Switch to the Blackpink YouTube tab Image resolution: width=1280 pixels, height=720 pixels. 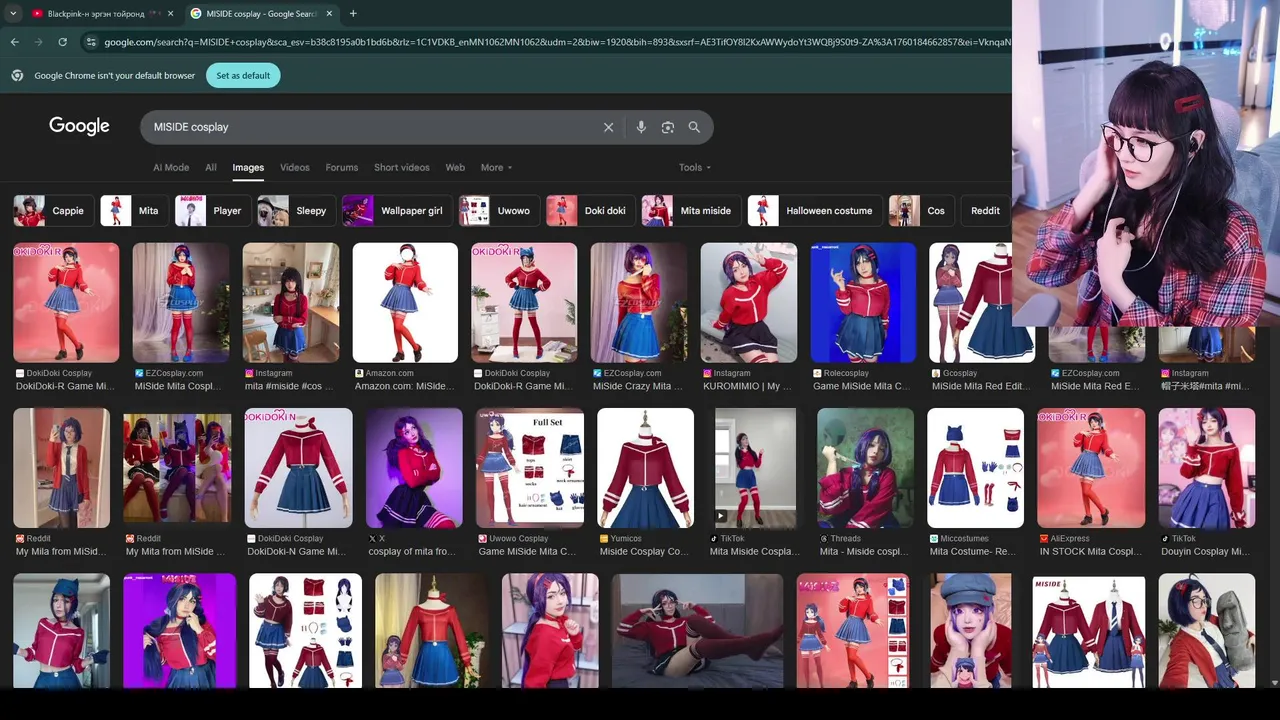click(95, 14)
